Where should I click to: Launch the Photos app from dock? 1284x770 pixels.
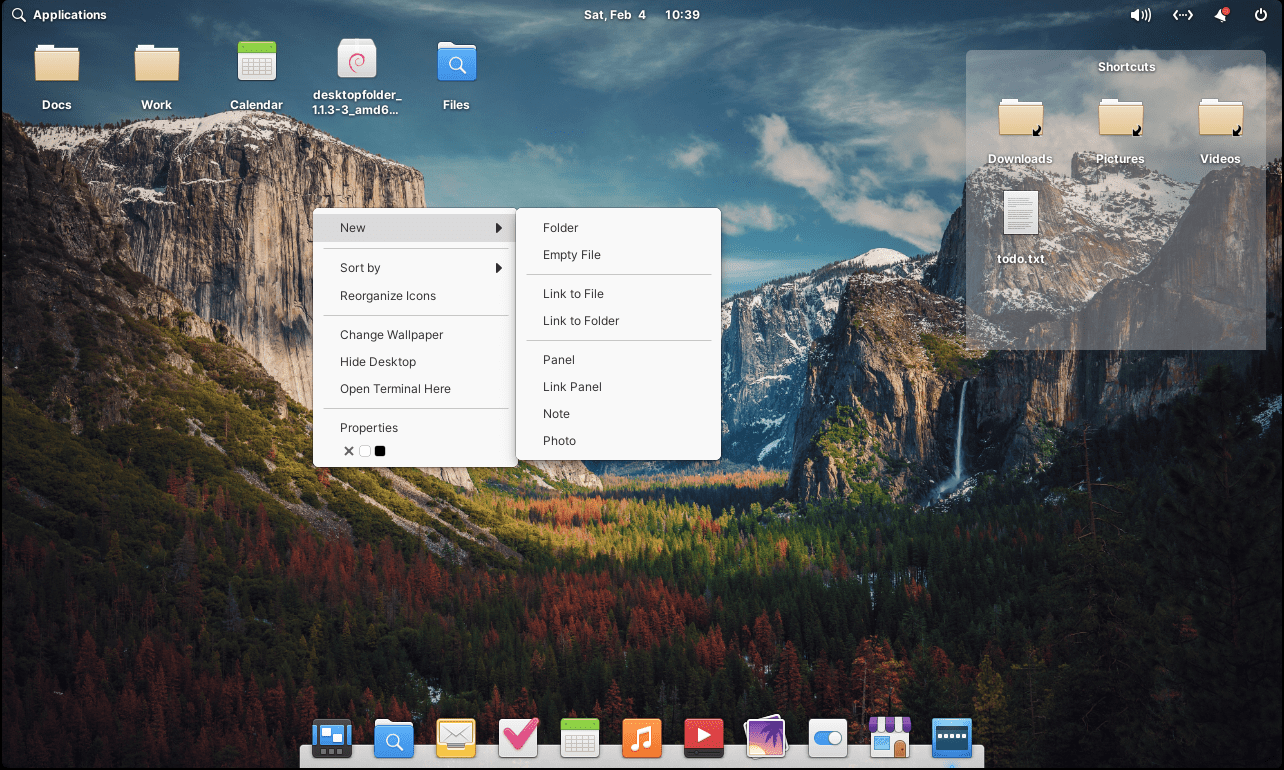pos(766,739)
